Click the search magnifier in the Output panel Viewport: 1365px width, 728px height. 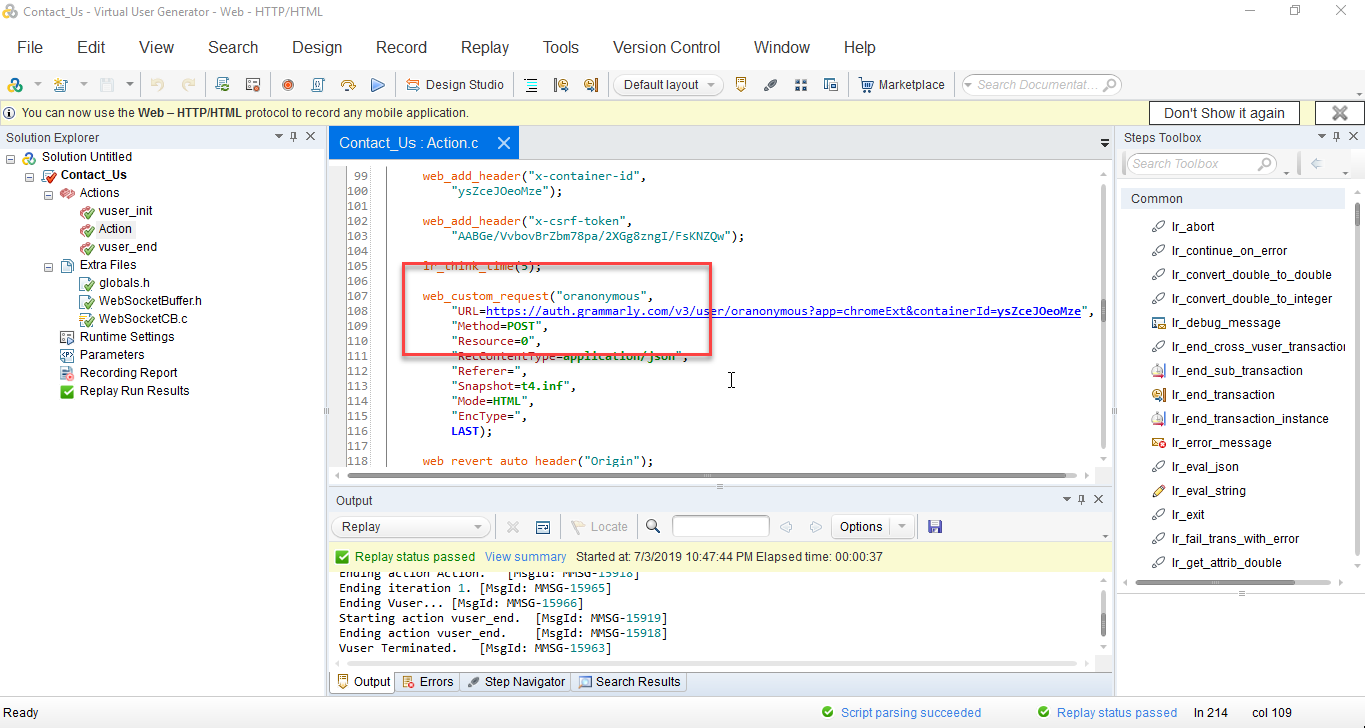coord(653,527)
